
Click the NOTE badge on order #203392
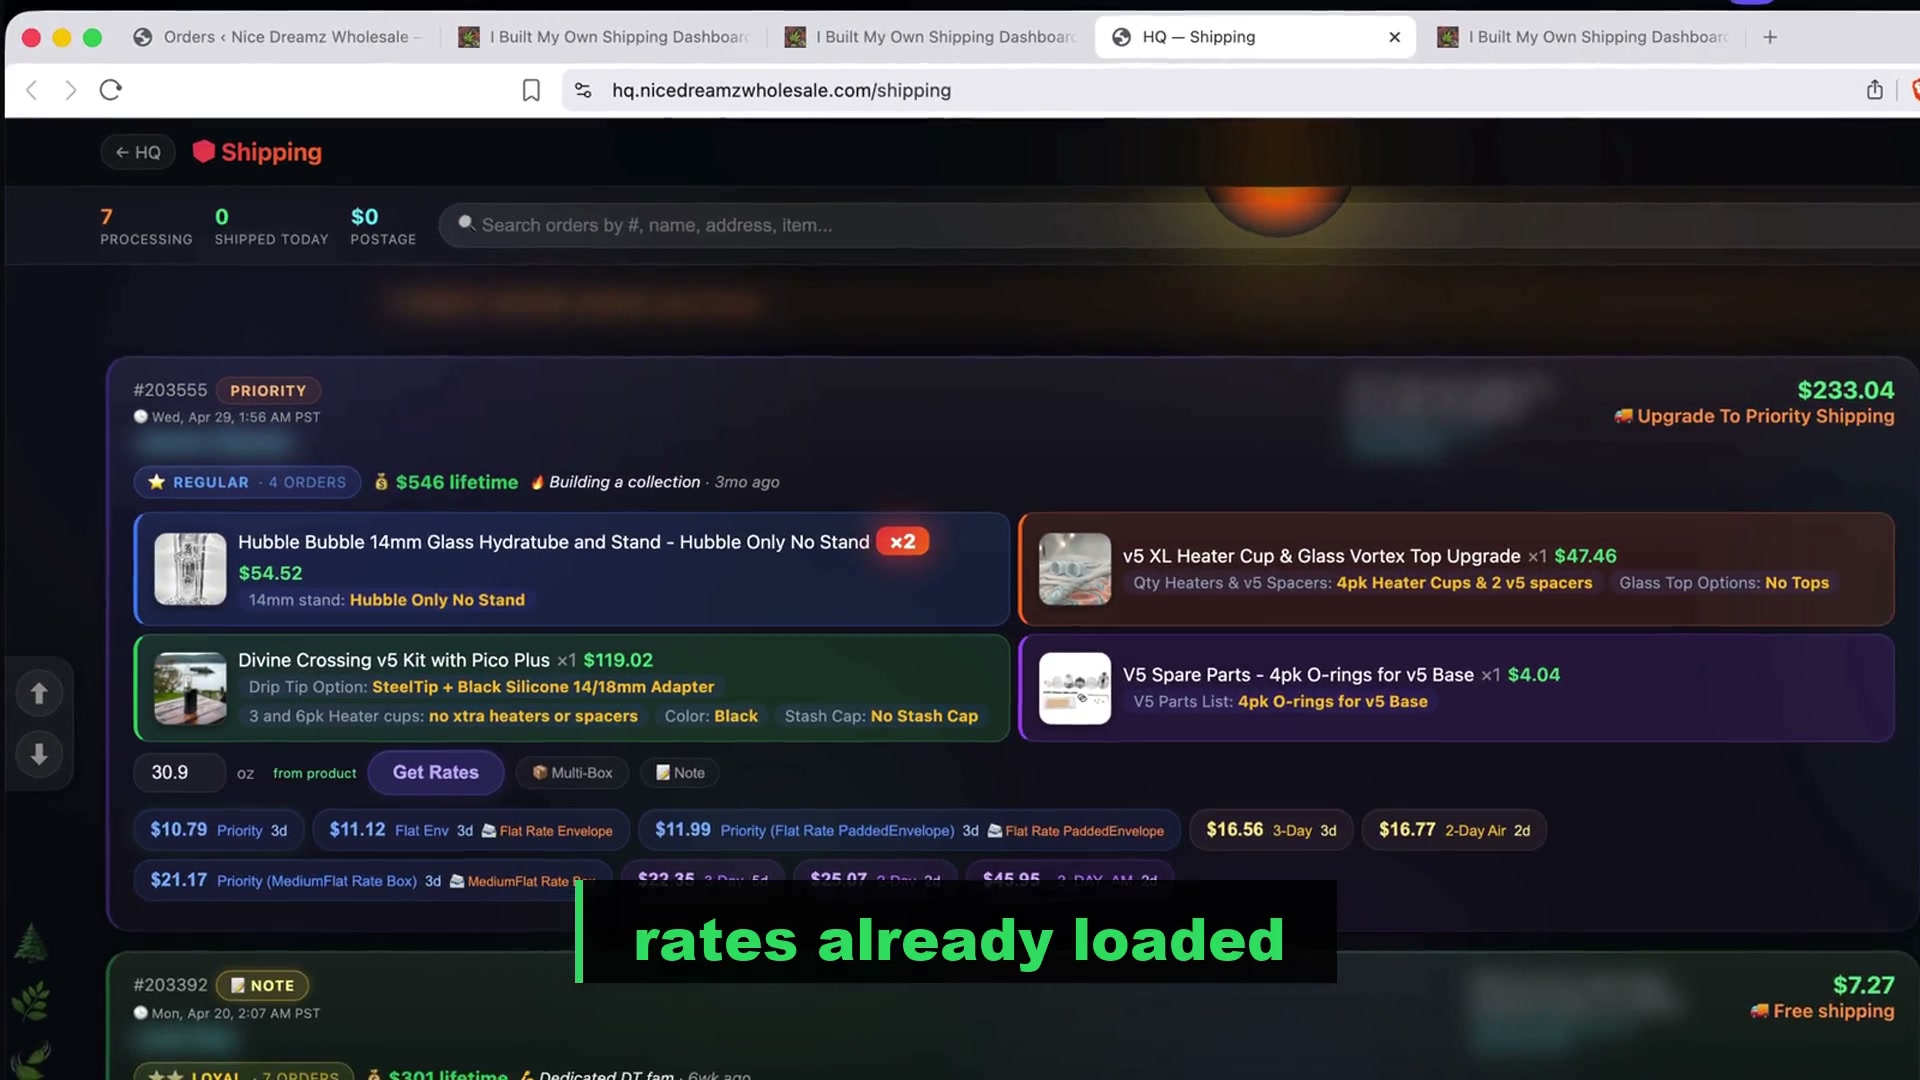(x=262, y=985)
